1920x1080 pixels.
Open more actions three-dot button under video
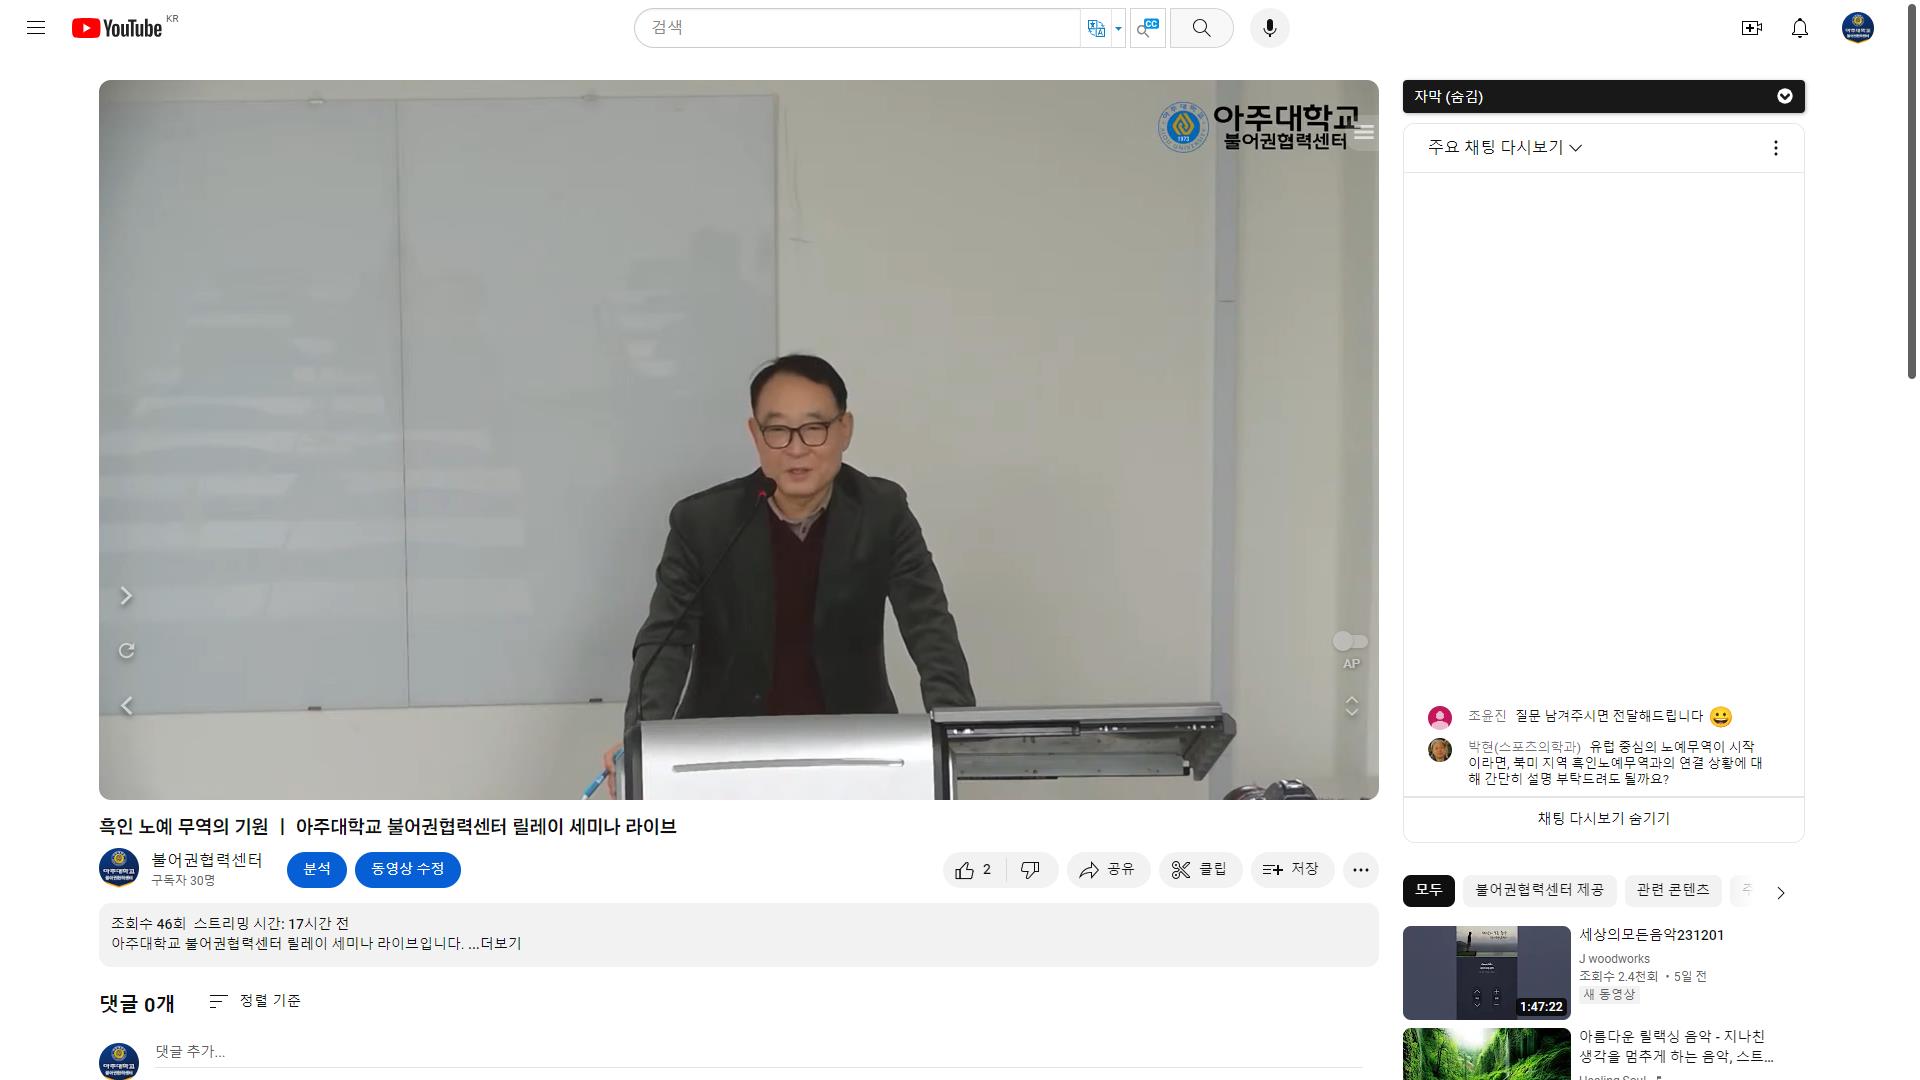(x=1360, y=870)
